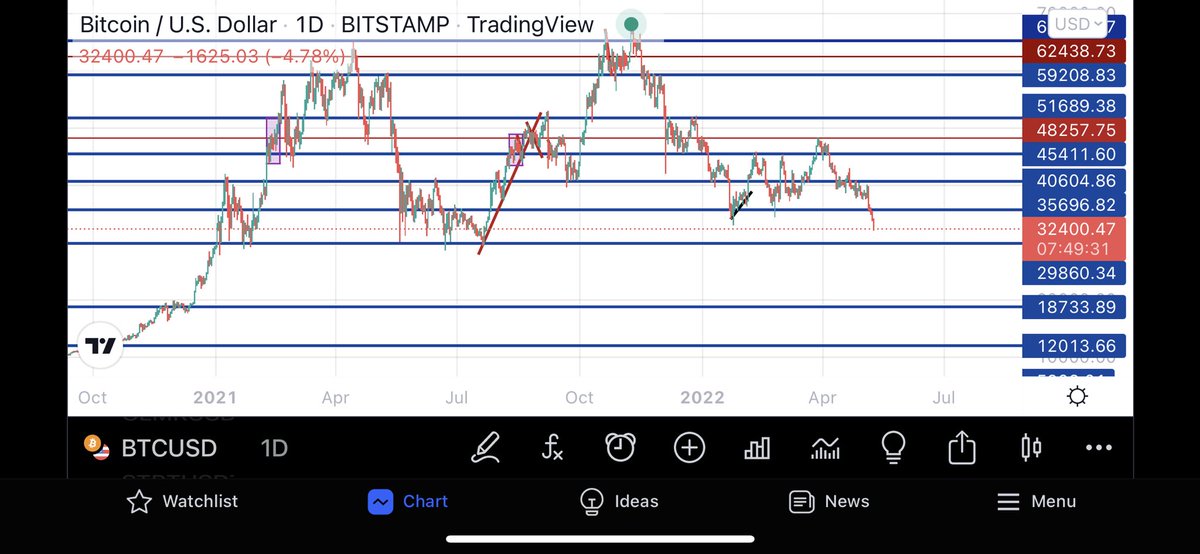Switch to the News tab
1200x554 pixels.
click(x=829, y=501)
